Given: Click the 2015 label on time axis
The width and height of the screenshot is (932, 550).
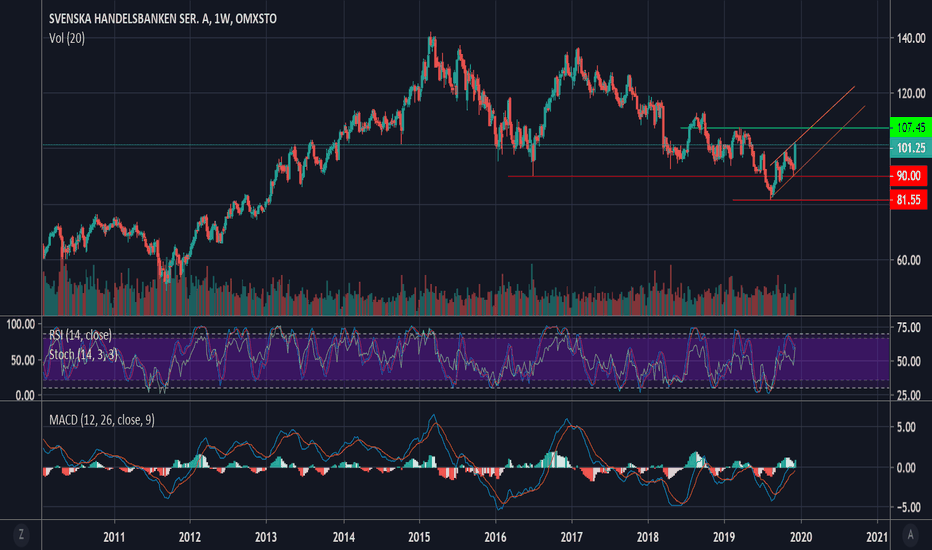Looking at the screenshot, I should point(419,537).
